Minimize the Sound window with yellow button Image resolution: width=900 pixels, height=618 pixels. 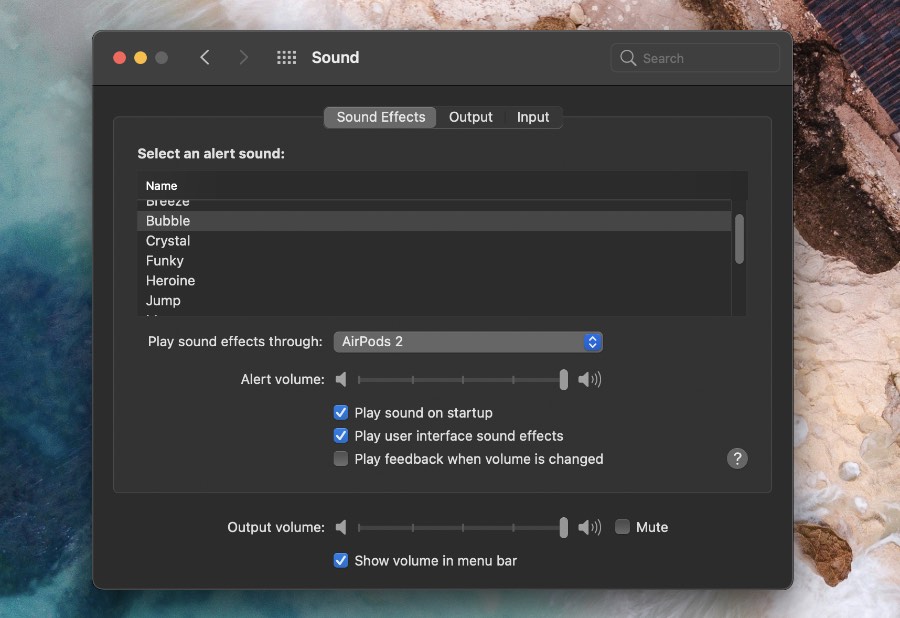click(x=141, y=57)
